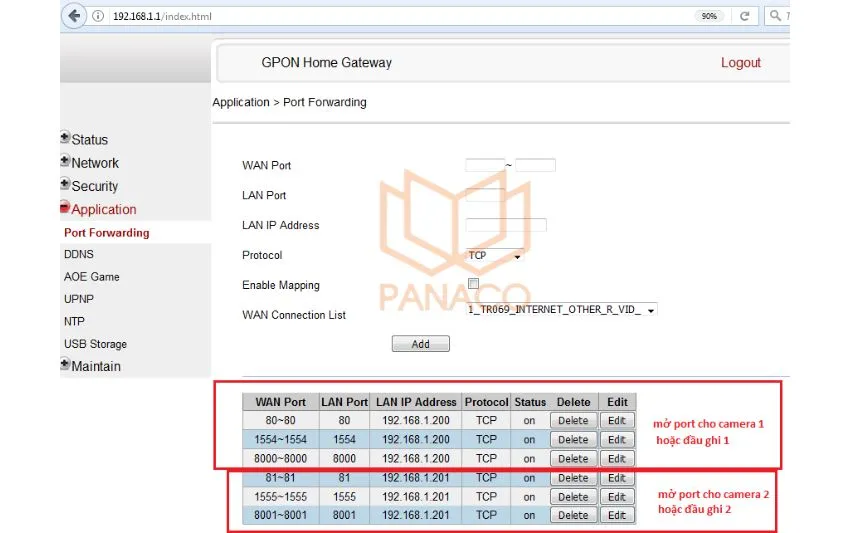Edit the 1554~1554 port rule
The width and height of the screenshot is (850, 533).
point(617,440)
